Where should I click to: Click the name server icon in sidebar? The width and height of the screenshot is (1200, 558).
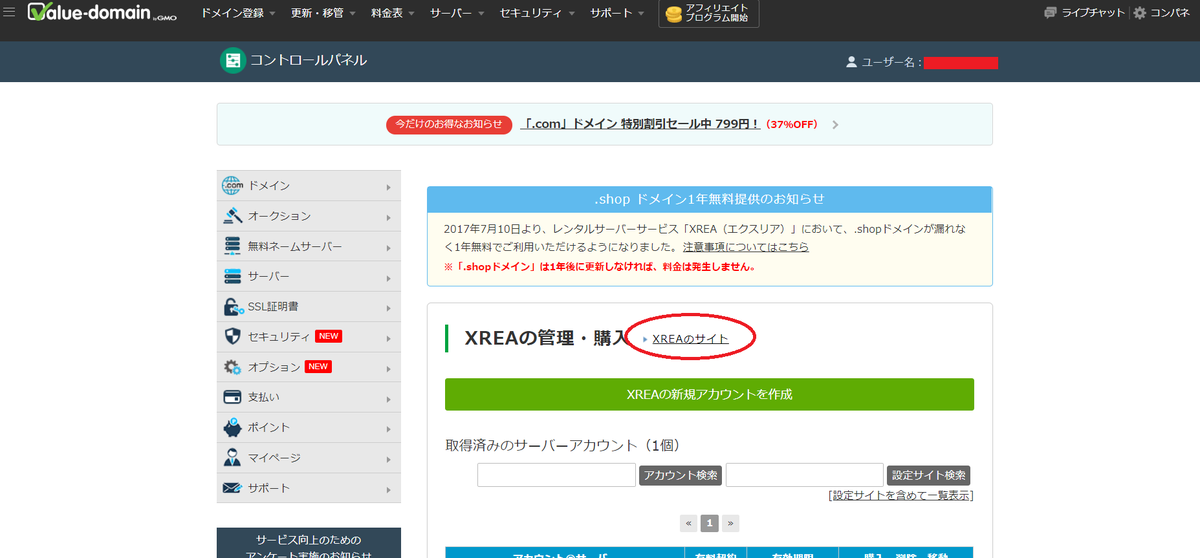pyautogui.click(x=232, y=246)
